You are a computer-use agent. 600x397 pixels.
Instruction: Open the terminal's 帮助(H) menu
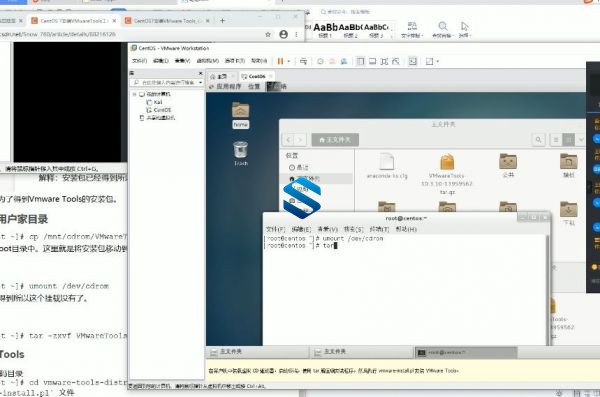tap(406, 229)
